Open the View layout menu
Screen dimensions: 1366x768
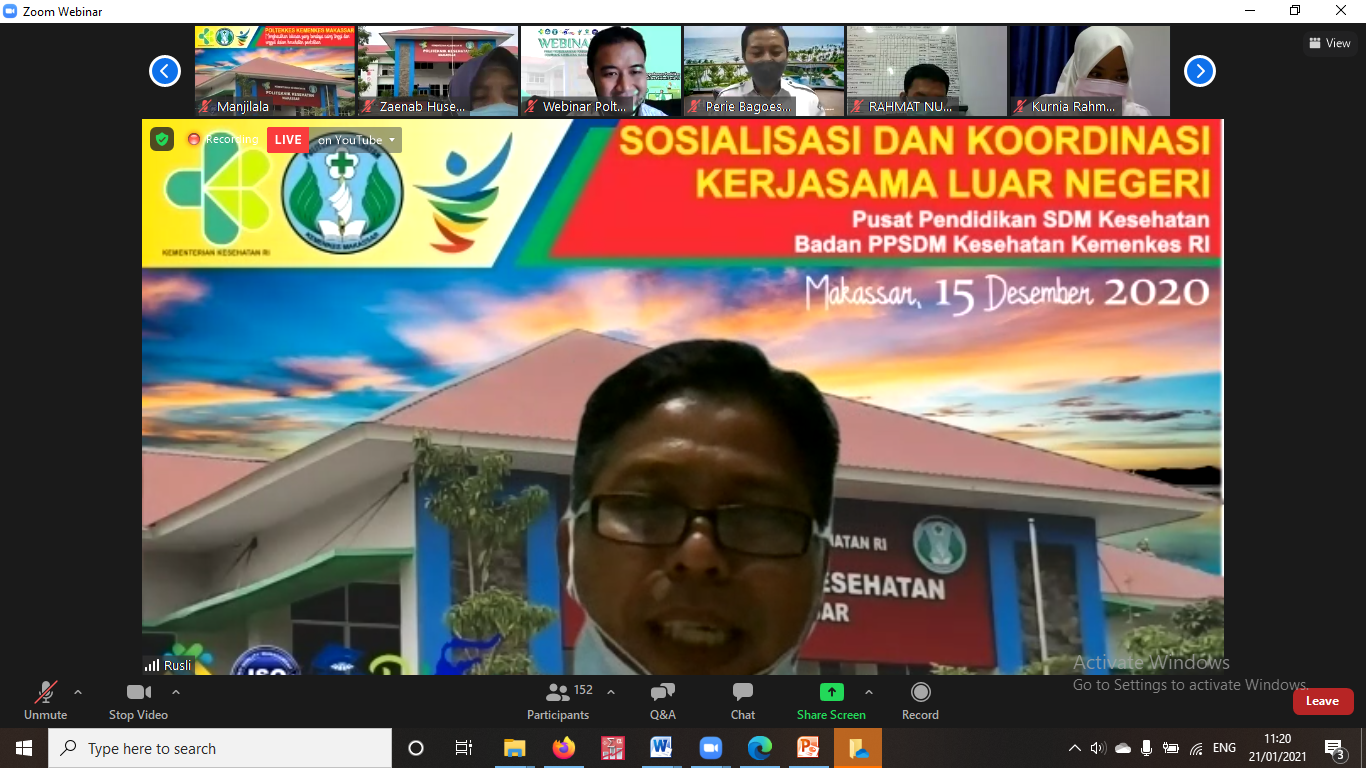[1330, 43]
